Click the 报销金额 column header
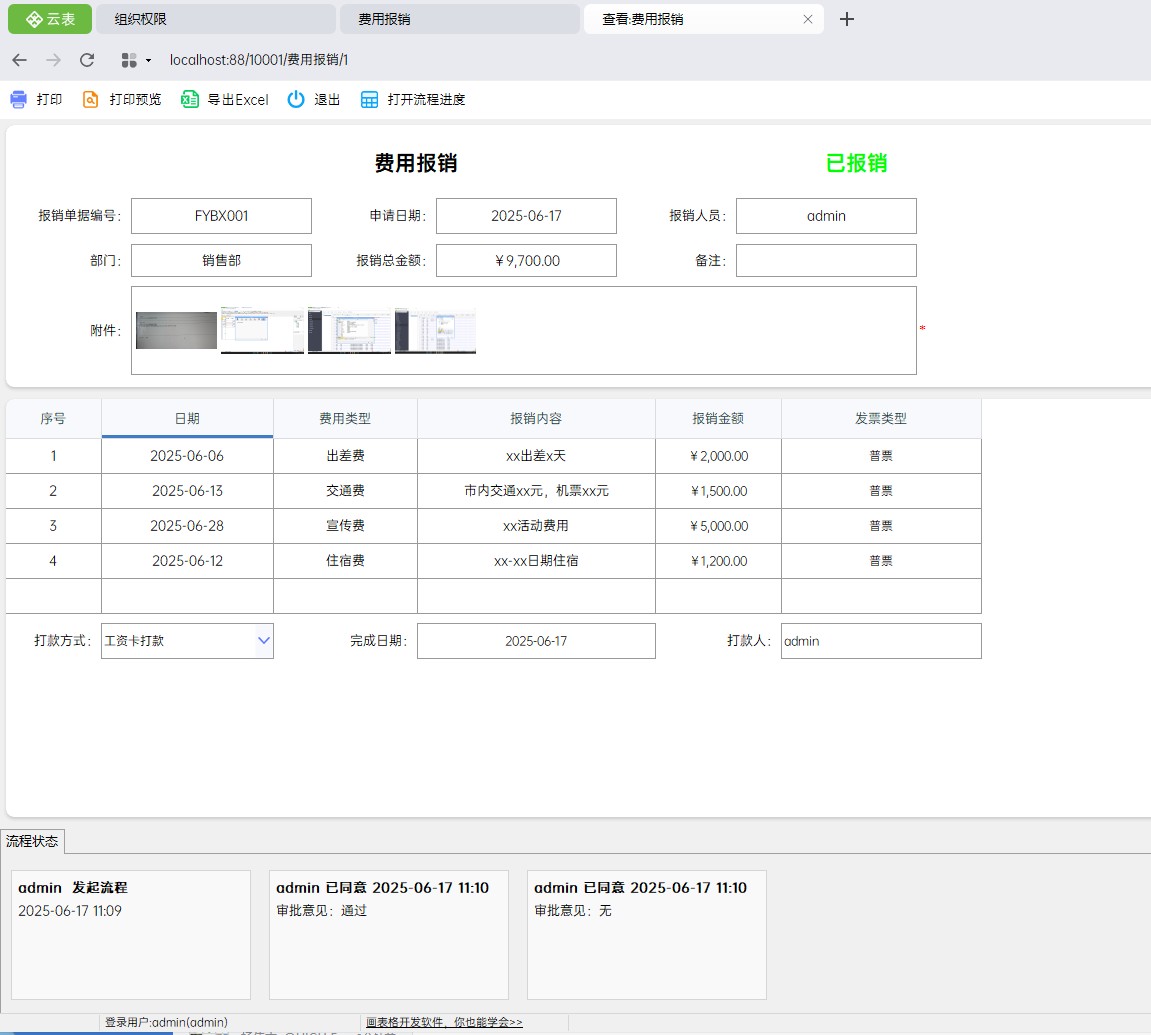Image resolution: width=1151 pixels, height=1035 pixels. click(x=718, y=418)
